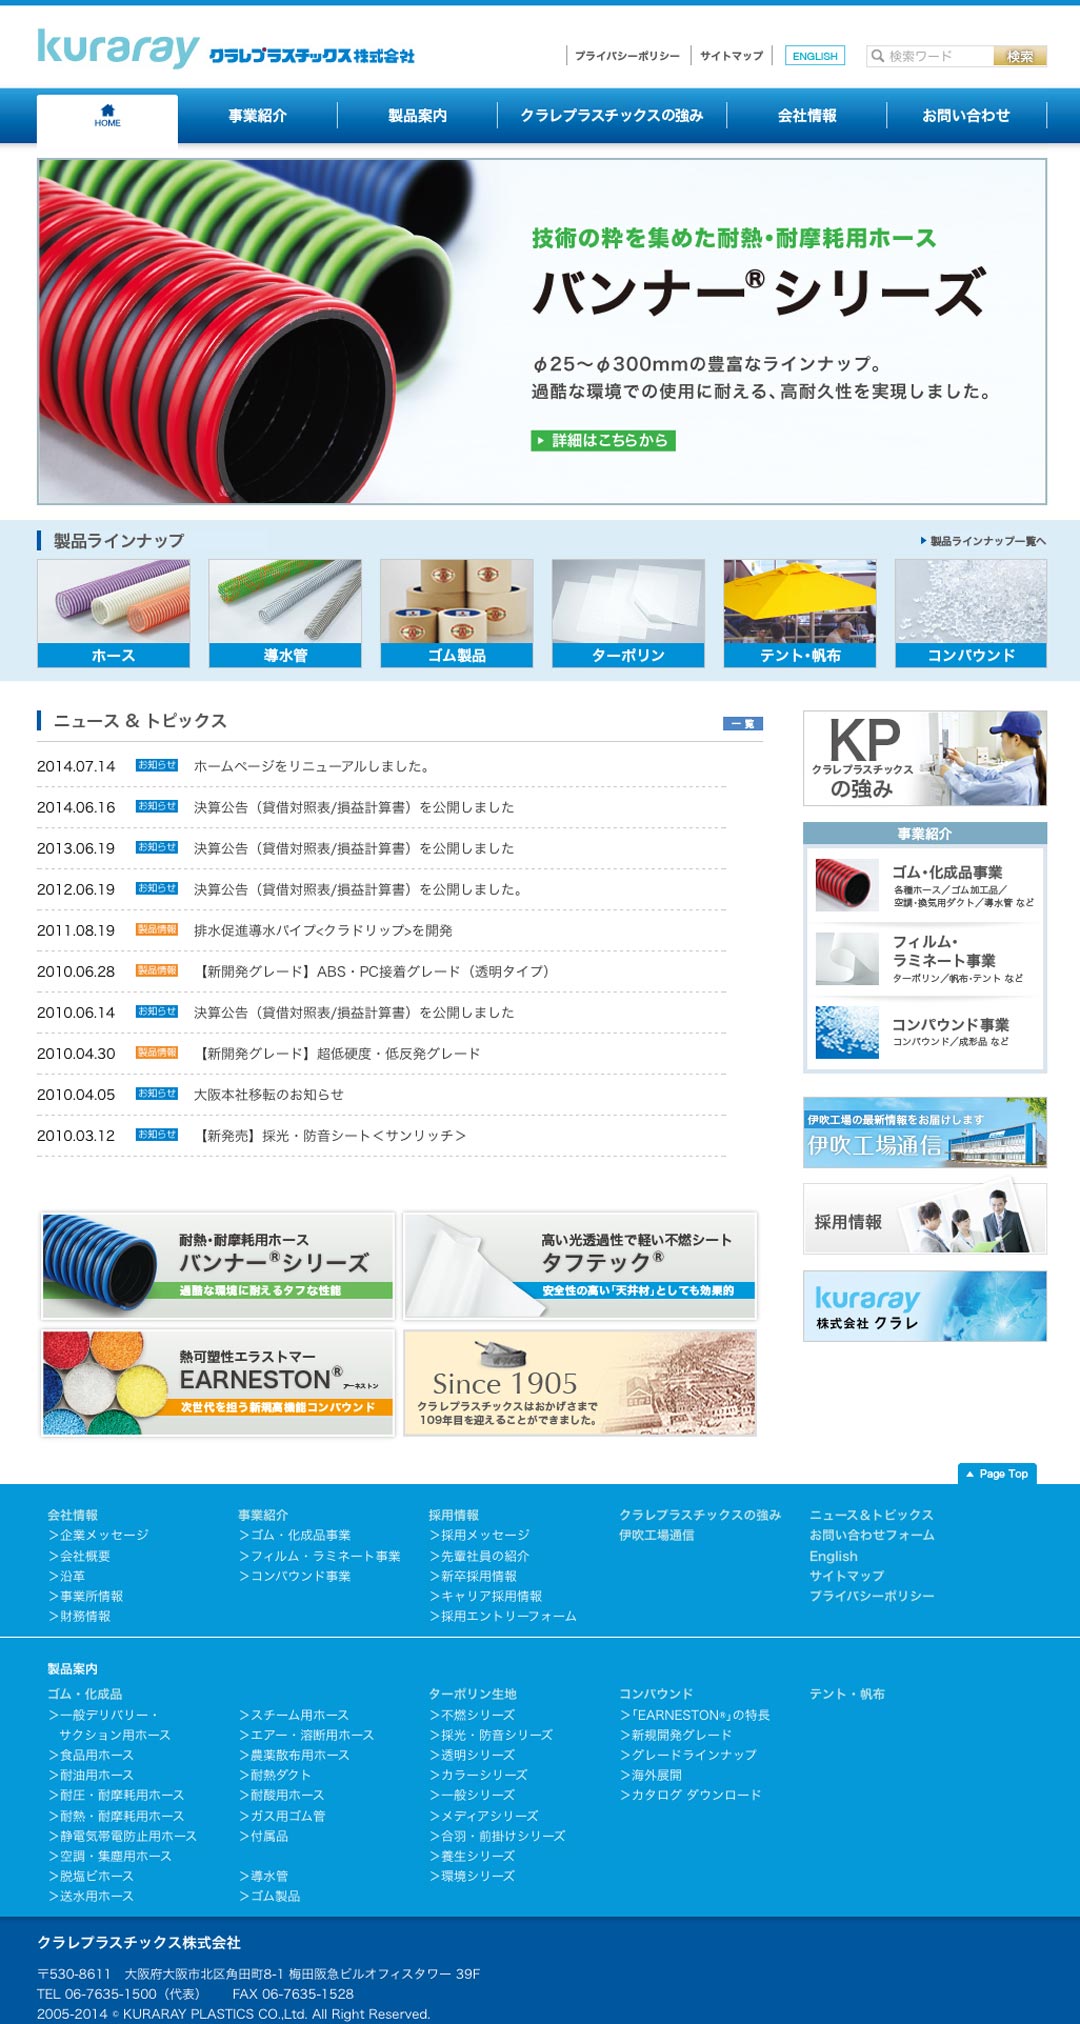The height and width of the screenshot is (2024, 1080).
Task: Click the kuraray logo in the header
Action: pos(118,48)
